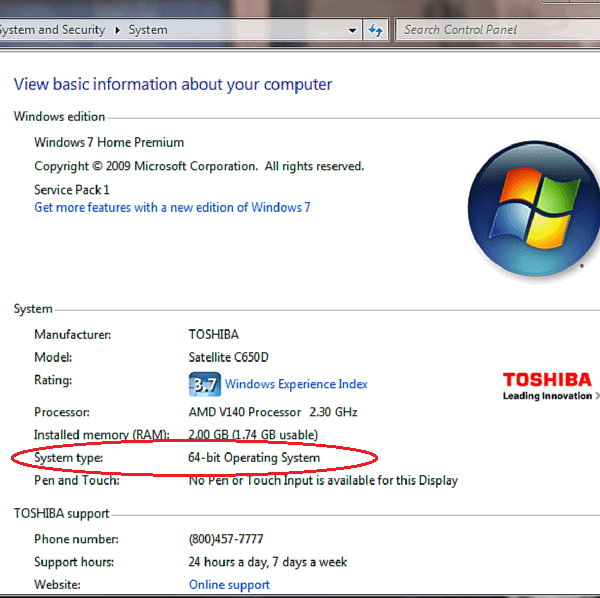Open the System breadcrumb in address bar
This screenshot has height=598, width=600.
pyautogui.click(x=148, y=30)
